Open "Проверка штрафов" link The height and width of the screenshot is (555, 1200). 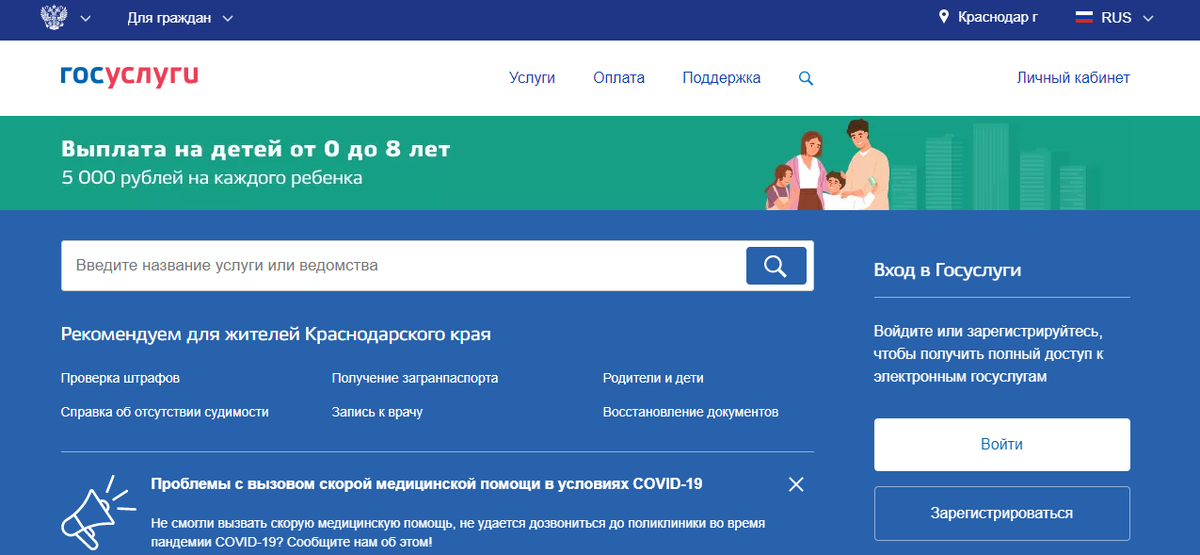pyautogui.click(x=120, y=379)
